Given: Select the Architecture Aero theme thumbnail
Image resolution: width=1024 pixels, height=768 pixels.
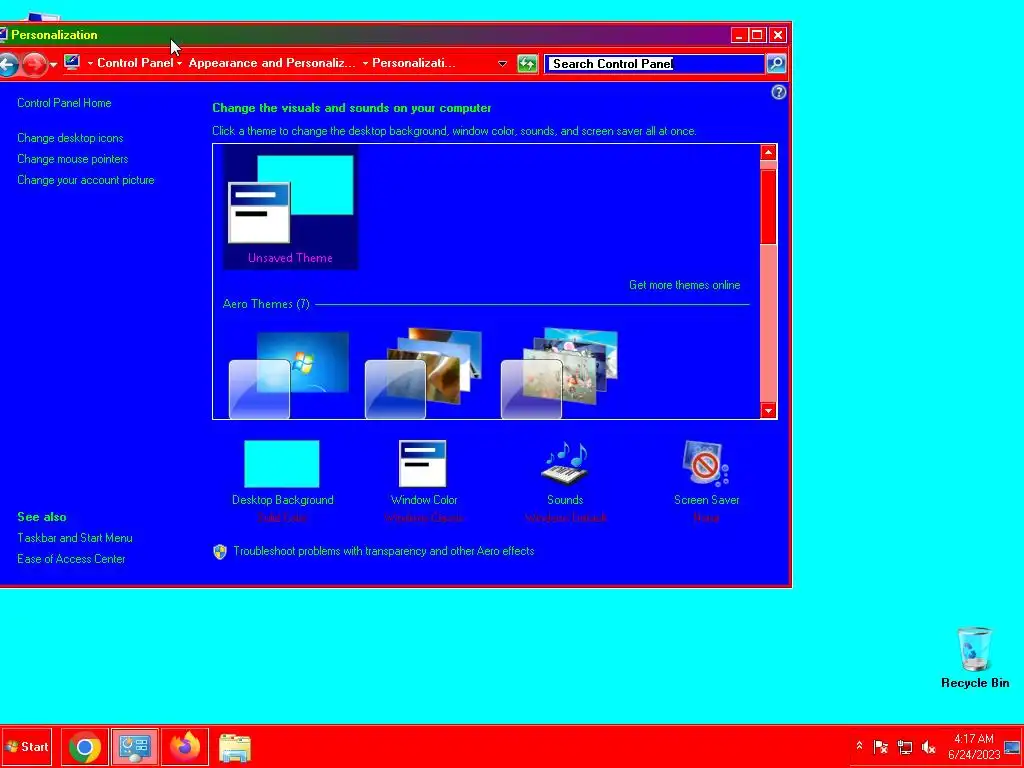Looking at the screenshot, I should pyautogui.click(x=423, y=374).
